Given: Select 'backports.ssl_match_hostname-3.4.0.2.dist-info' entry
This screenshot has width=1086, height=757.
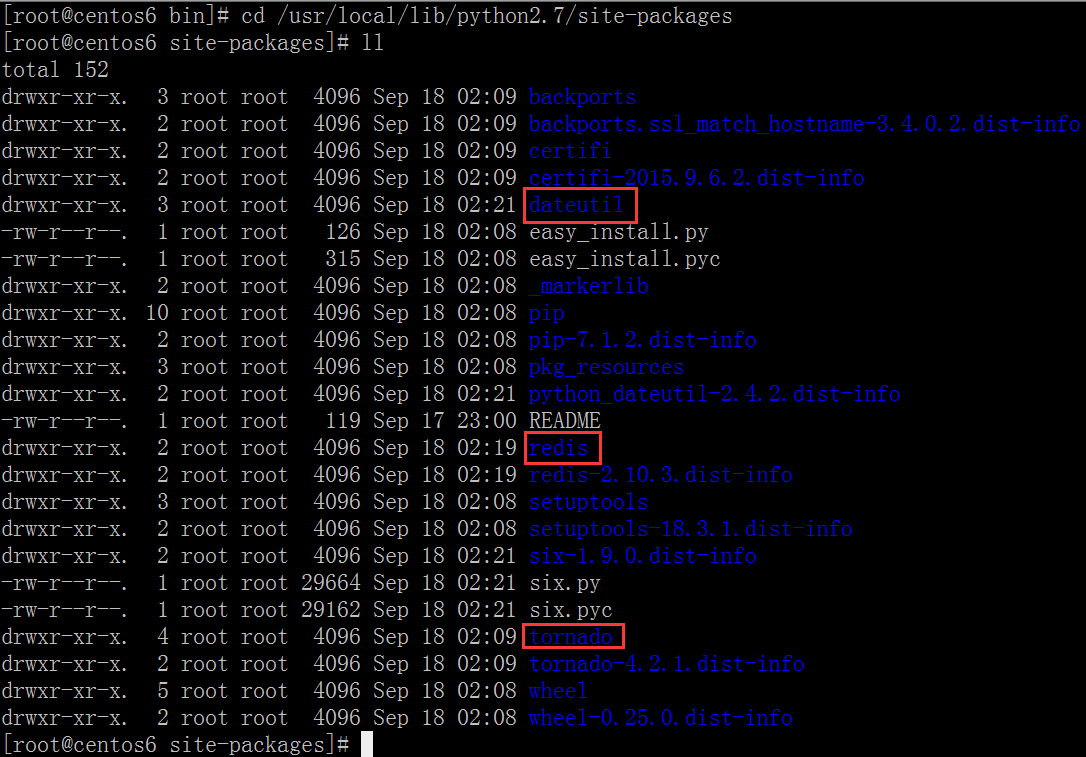Looking at the screenshot, I should (x=804, y=124).
